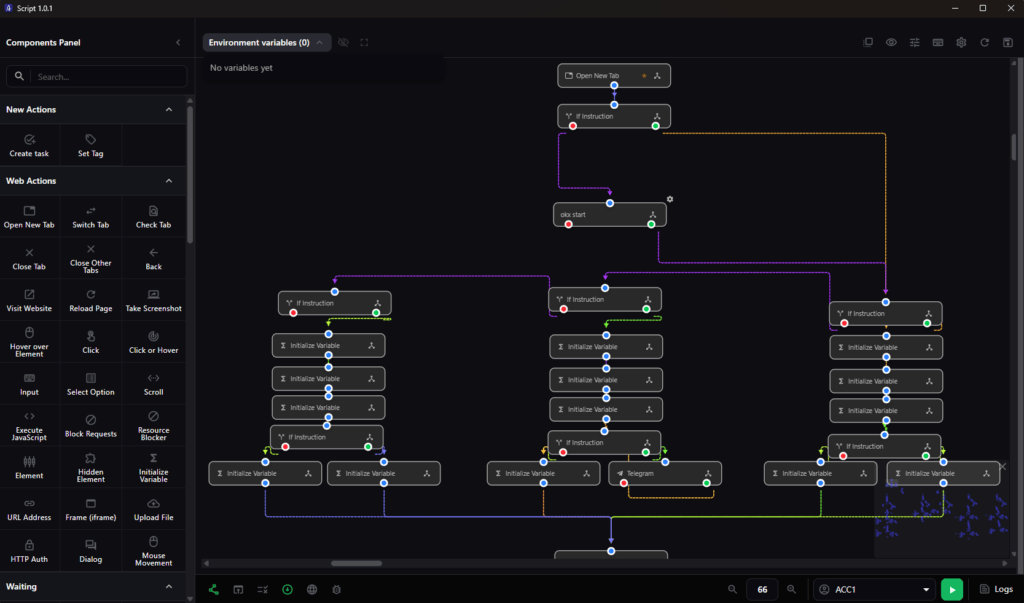Collapse the Components Panel with arrow

pos(178,42)
